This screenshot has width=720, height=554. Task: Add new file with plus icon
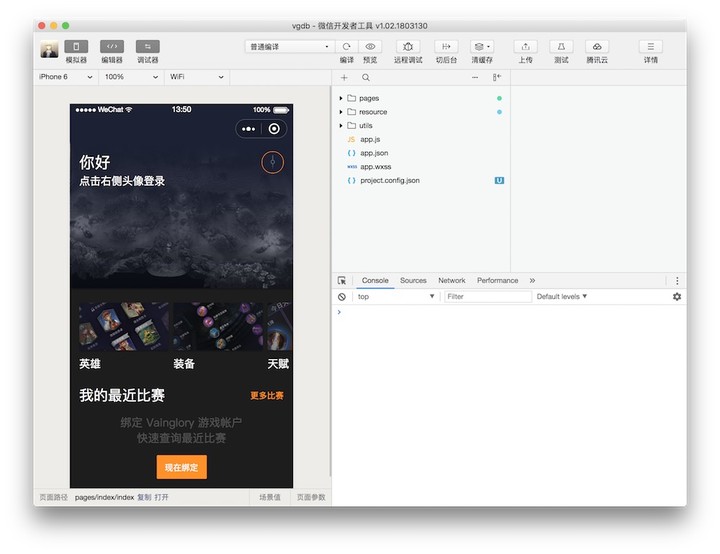(344, 78)
